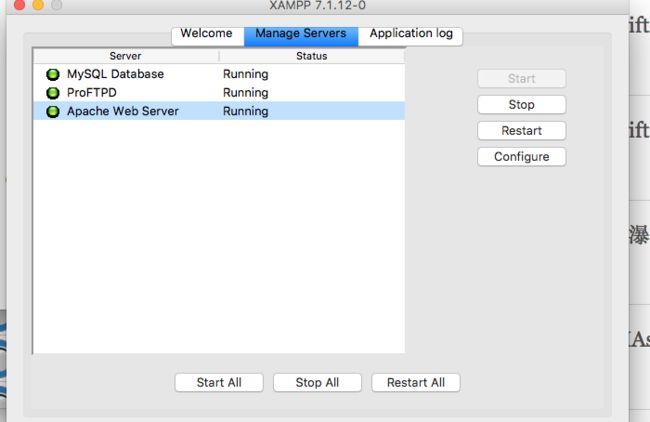The height and width of the screenshot is (422, 650).
Task: Open Configure for the selected server
Action: pos(521,157)
